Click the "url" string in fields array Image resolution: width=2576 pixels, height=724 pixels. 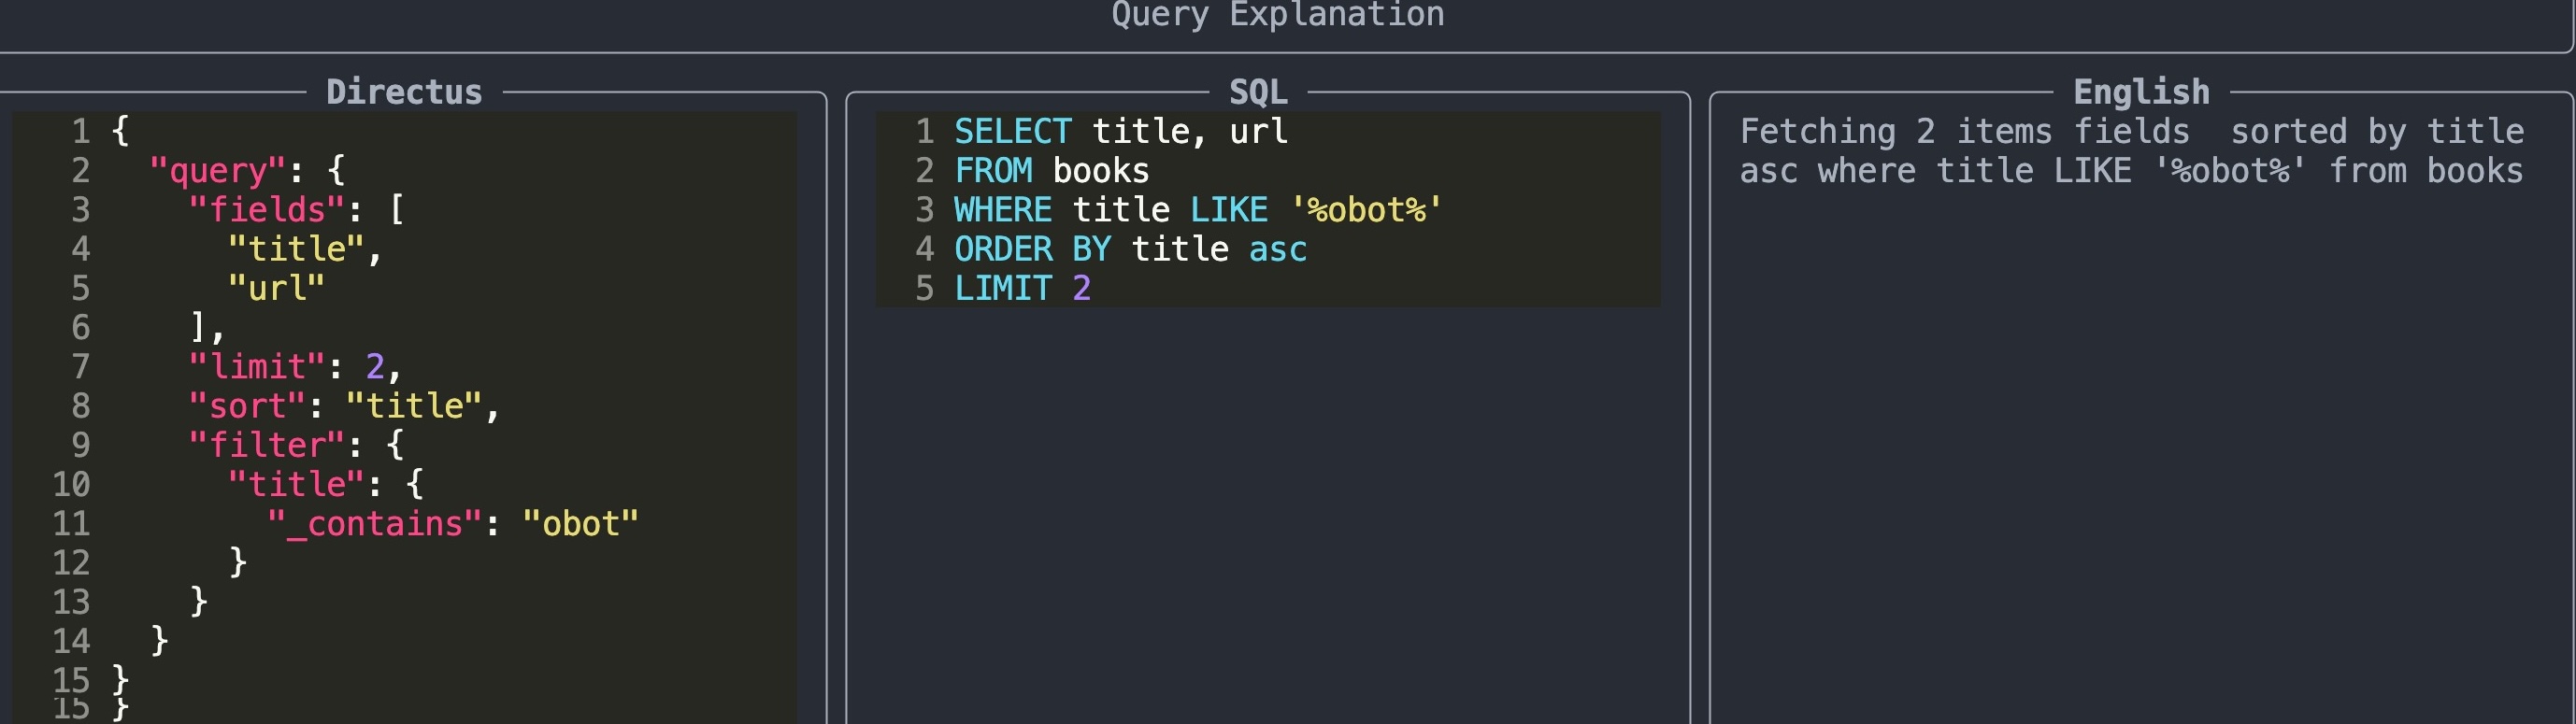tap(276, 288)
